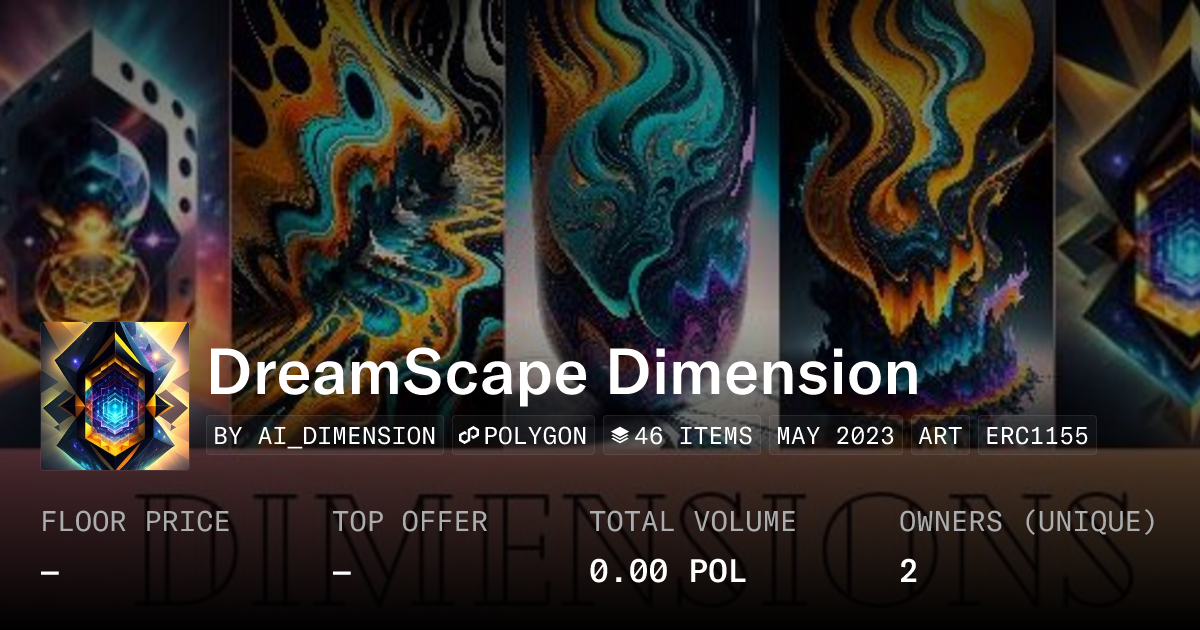Click the DreamScape Dimension title
1200x630 pixels.
[563, 373]
